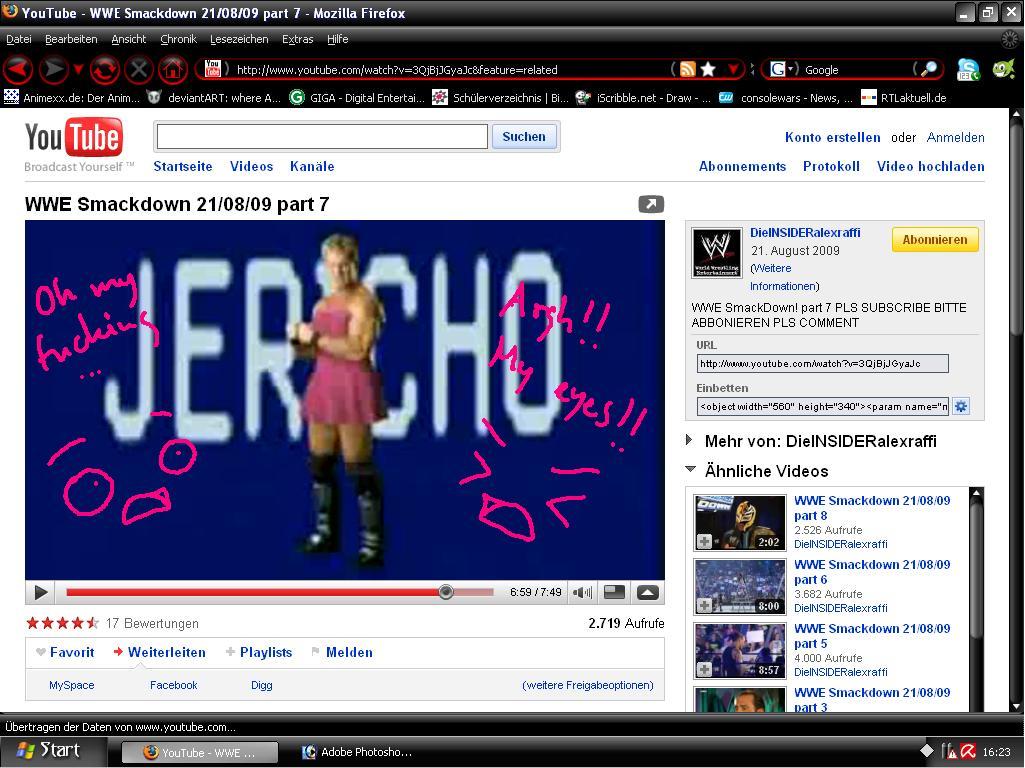This screenshot has width=1025, height=768.
Task: Click the video progress slider knob
Action: (x=446, y=592)
